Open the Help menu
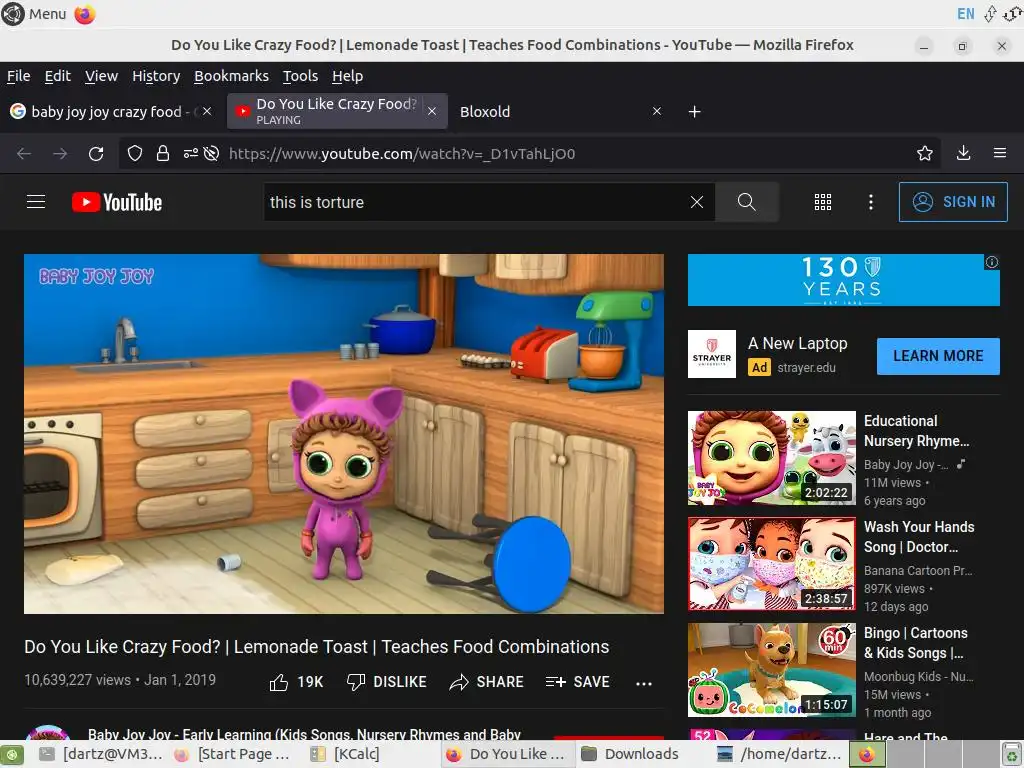Viewport: 1024px width, 768px height. click(347, 76)
